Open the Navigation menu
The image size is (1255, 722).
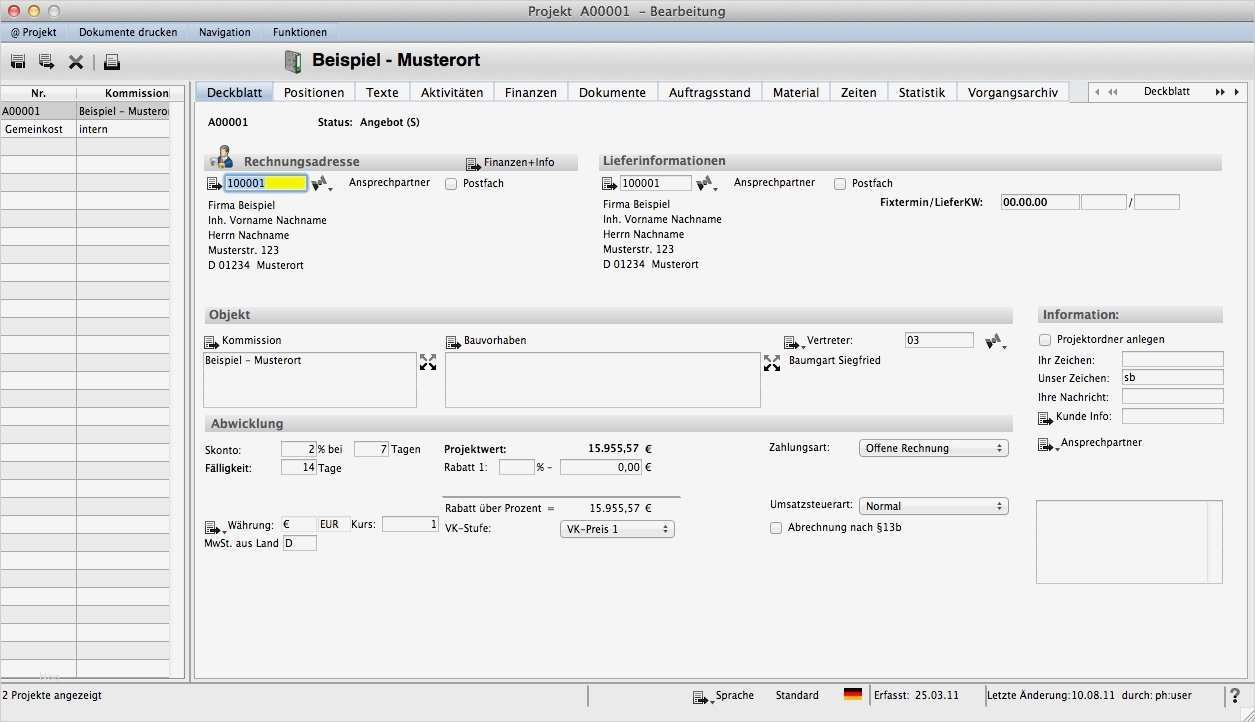pyautogui.click(x=225, y=32)
